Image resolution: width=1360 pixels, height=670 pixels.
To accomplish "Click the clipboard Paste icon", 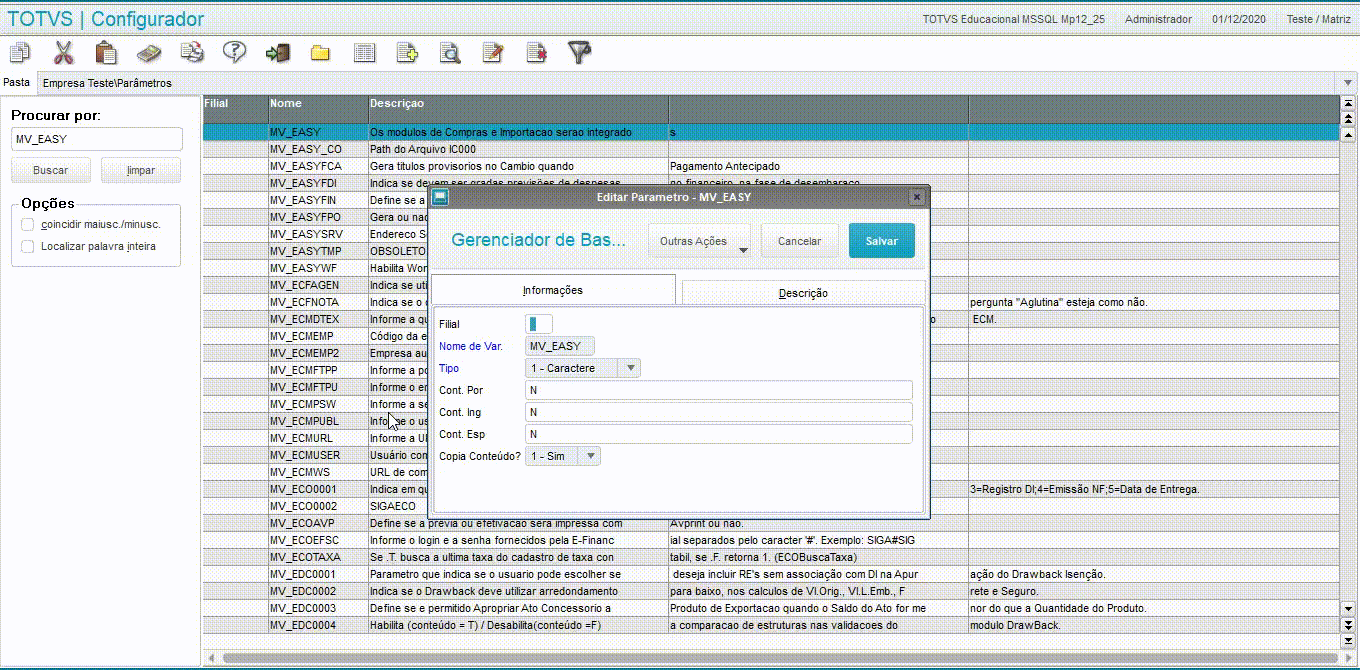I will [x=106, y=52].
